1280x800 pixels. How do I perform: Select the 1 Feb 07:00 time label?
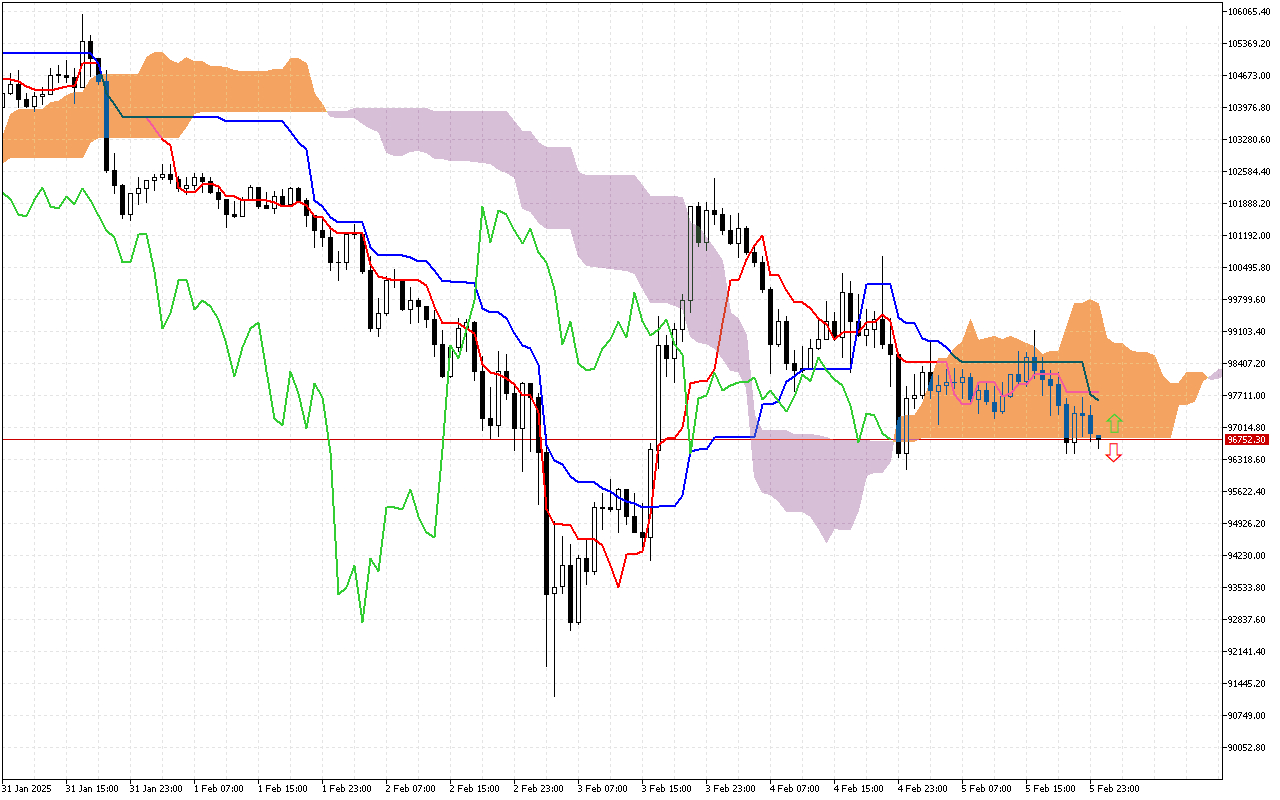219,788
